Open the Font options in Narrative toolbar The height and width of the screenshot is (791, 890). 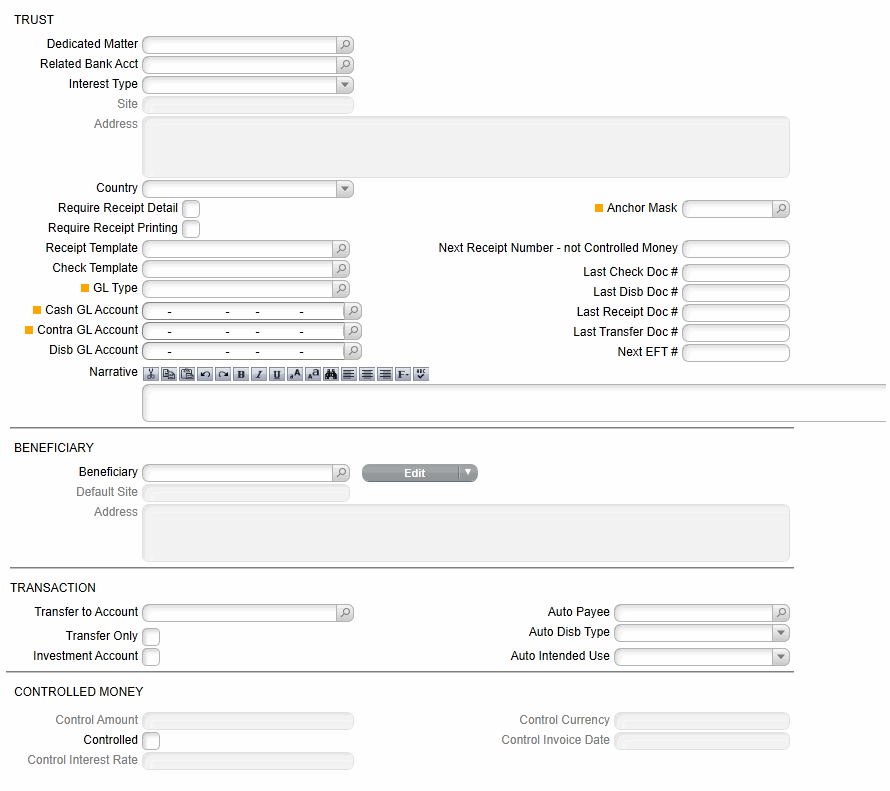[402, 374]
